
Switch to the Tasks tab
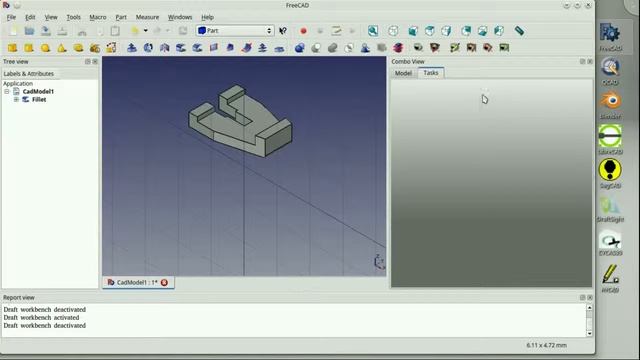[x=431, y=73]
